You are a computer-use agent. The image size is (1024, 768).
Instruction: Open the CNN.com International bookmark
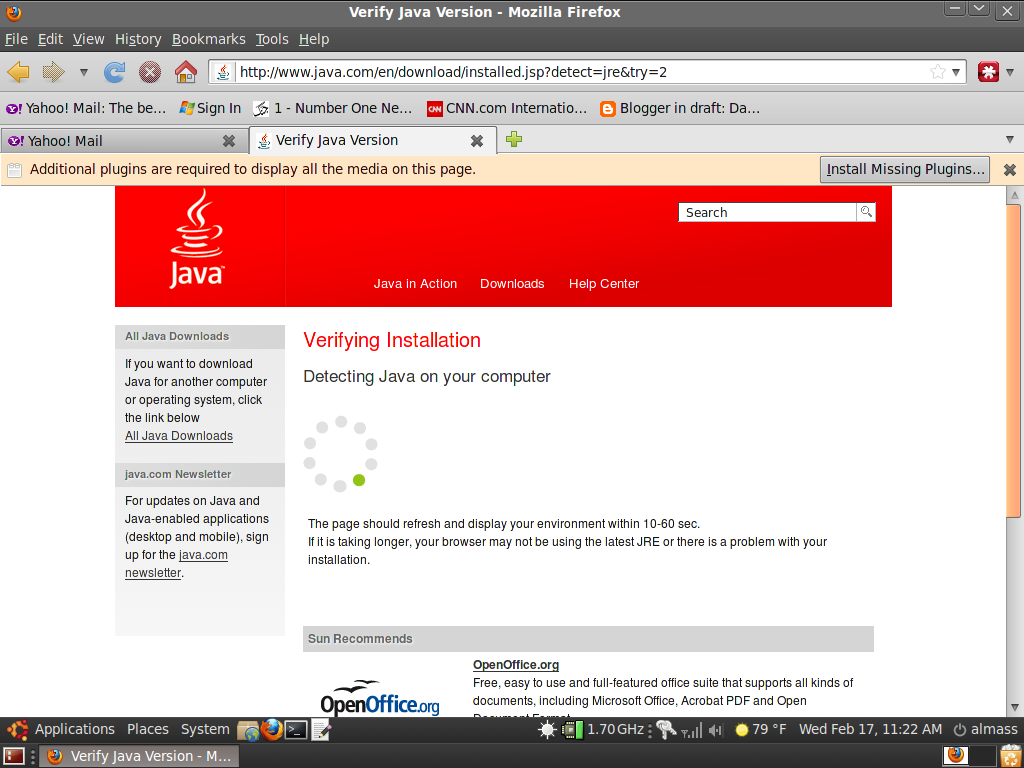(507, 108)
